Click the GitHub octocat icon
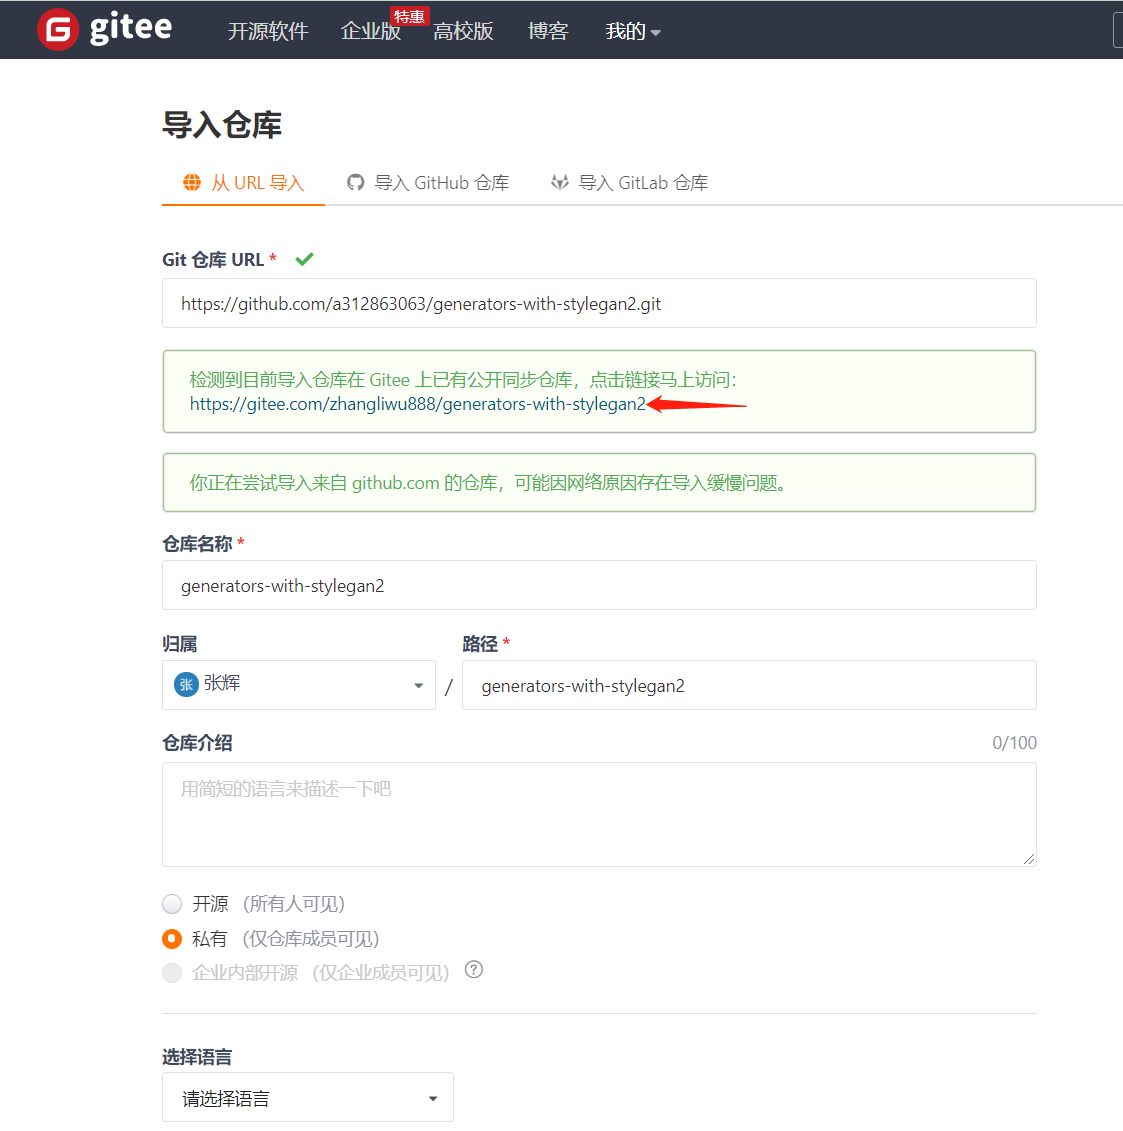 (356, 182)
